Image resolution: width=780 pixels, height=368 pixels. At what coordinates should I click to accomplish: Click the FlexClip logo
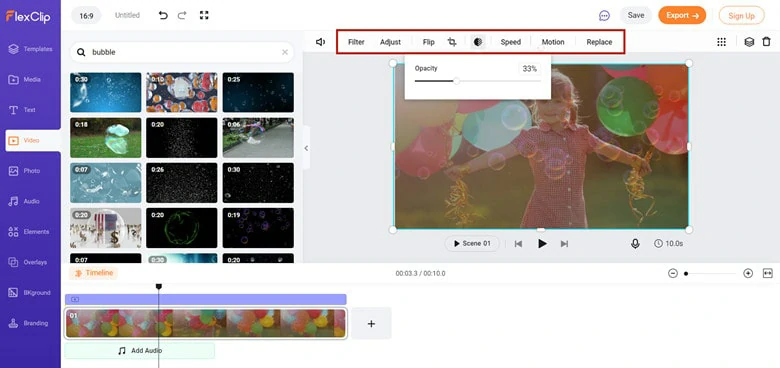tap(28, 16)
